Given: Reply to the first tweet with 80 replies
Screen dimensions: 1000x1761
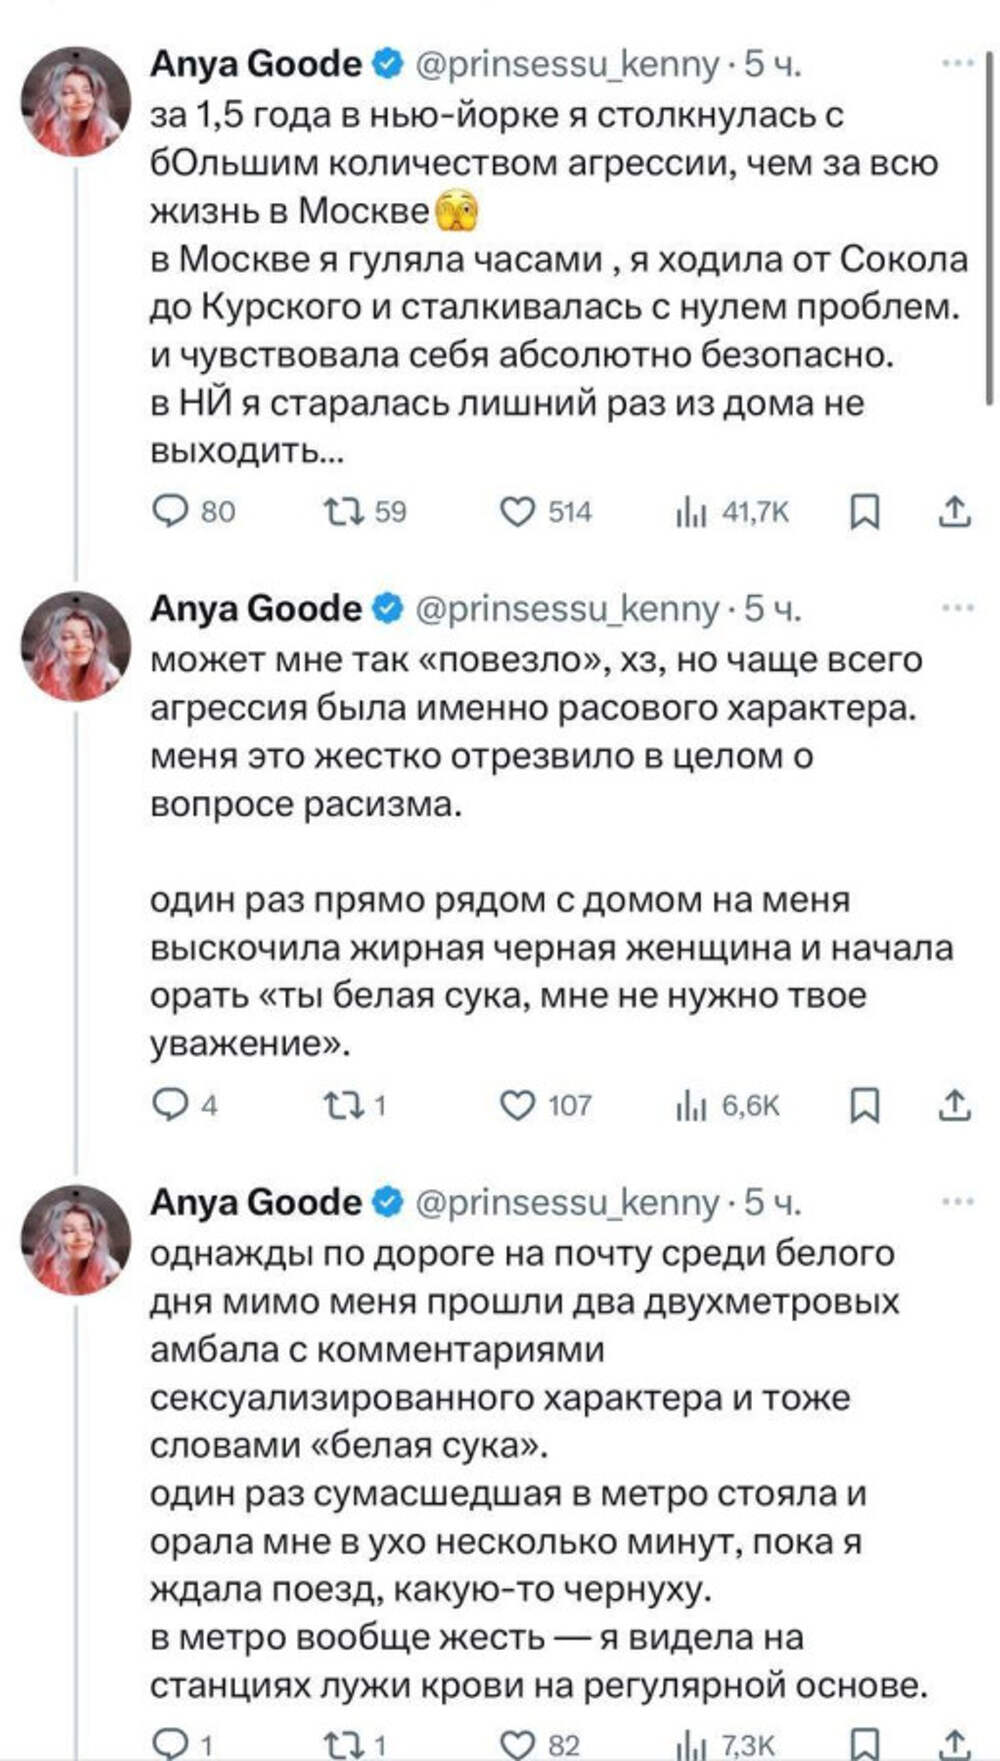Looking at the screenshot, I should (x=171, y=512).
